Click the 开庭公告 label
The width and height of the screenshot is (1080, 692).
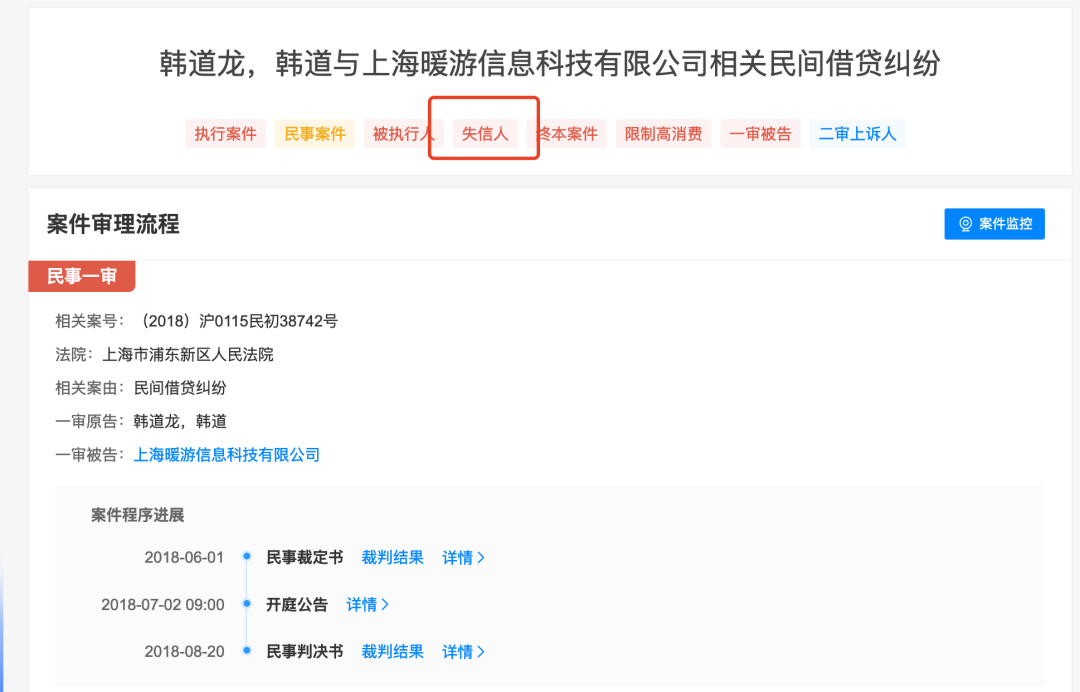point(297,604)
